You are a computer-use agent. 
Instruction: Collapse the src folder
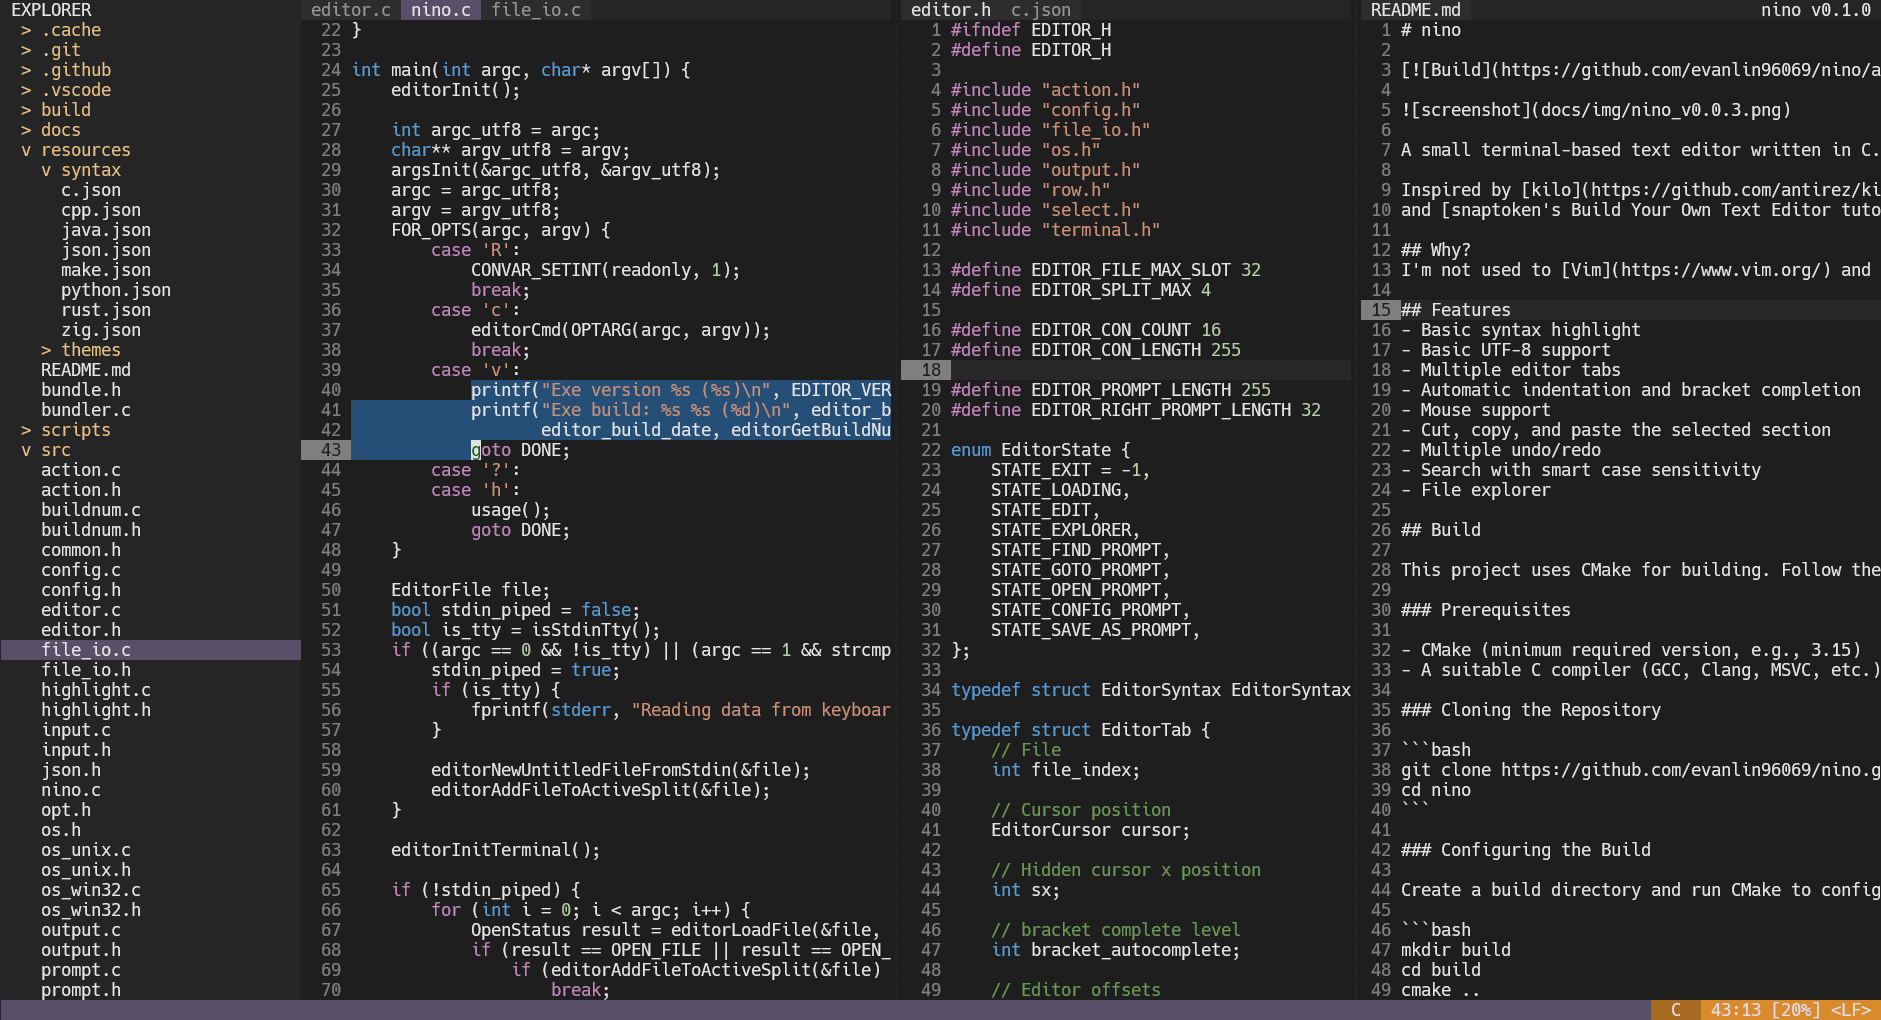pos(46,450)
